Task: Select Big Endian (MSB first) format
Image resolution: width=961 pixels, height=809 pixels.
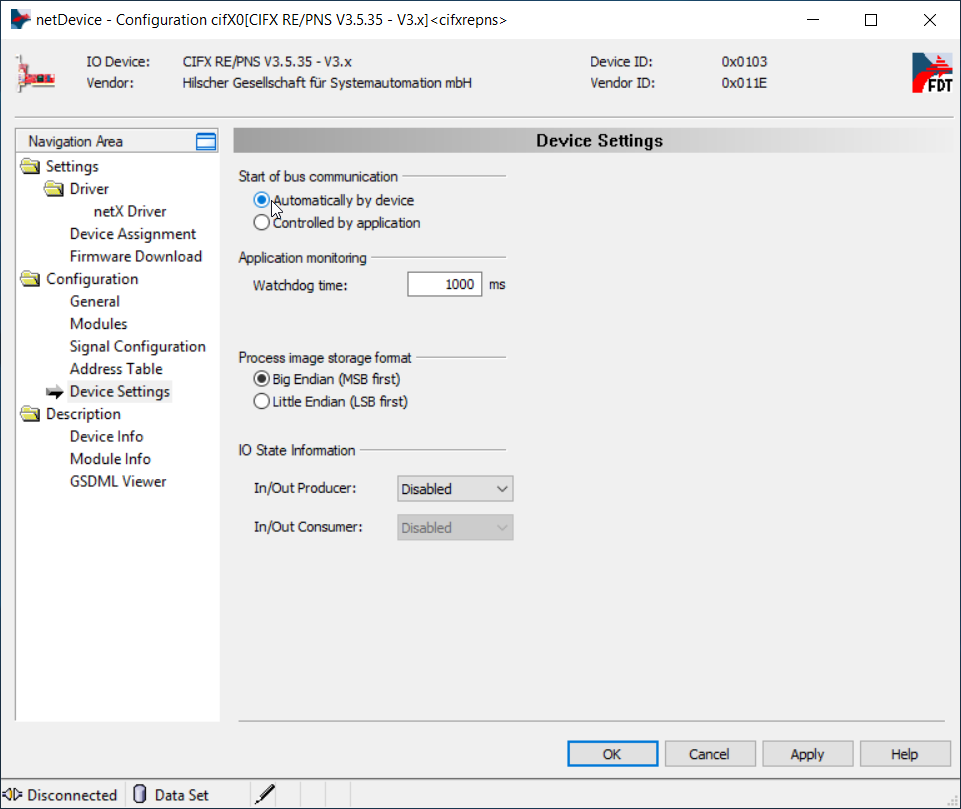Action: tap(262, 379)
